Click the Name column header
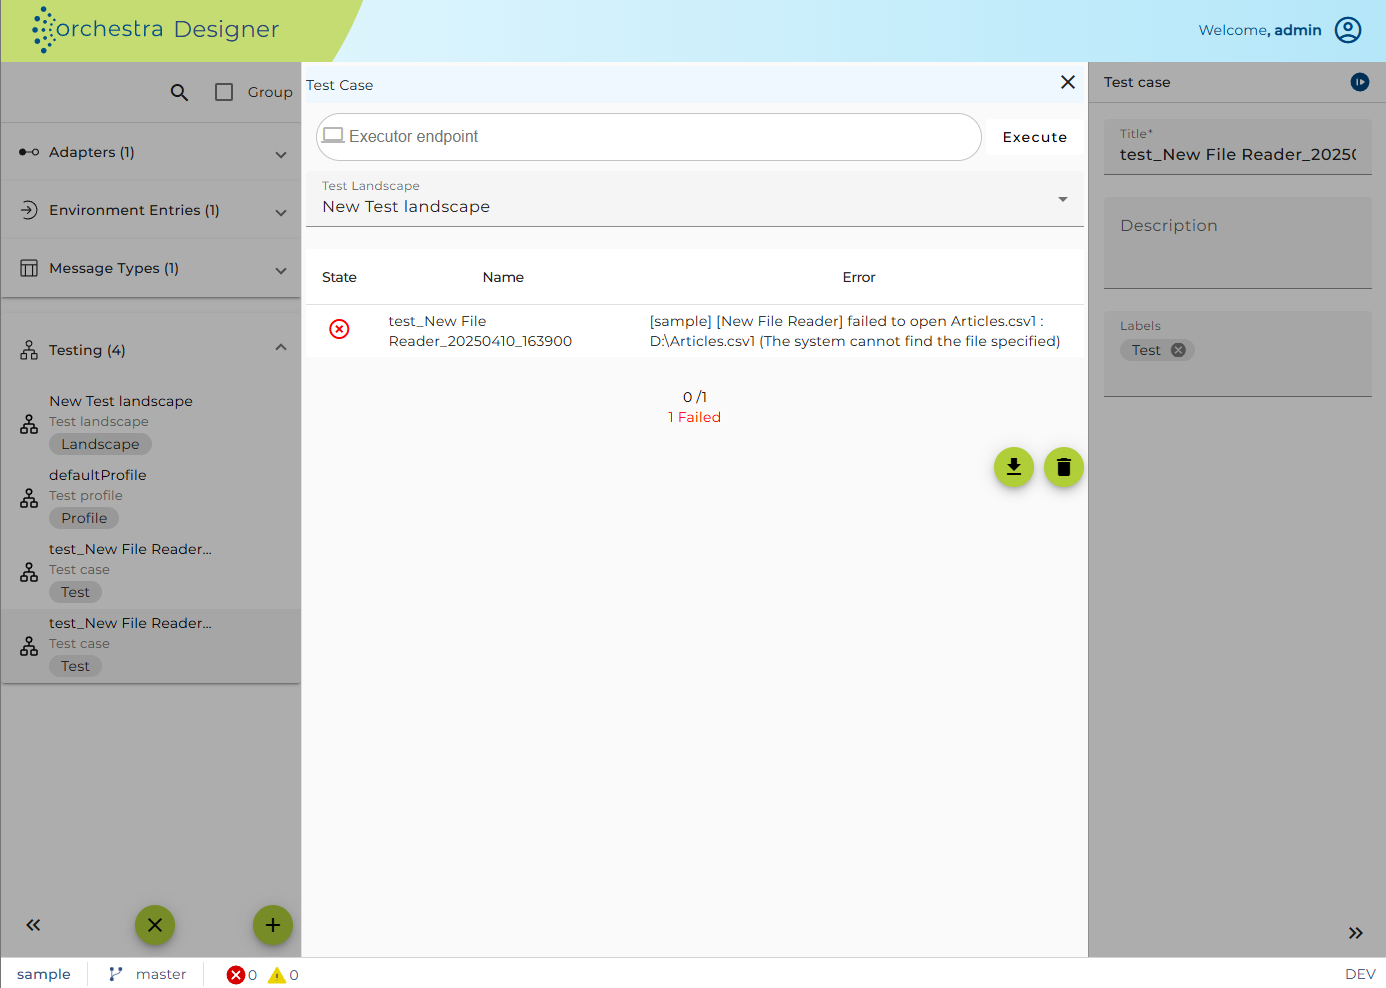 [x=503, y=277]
